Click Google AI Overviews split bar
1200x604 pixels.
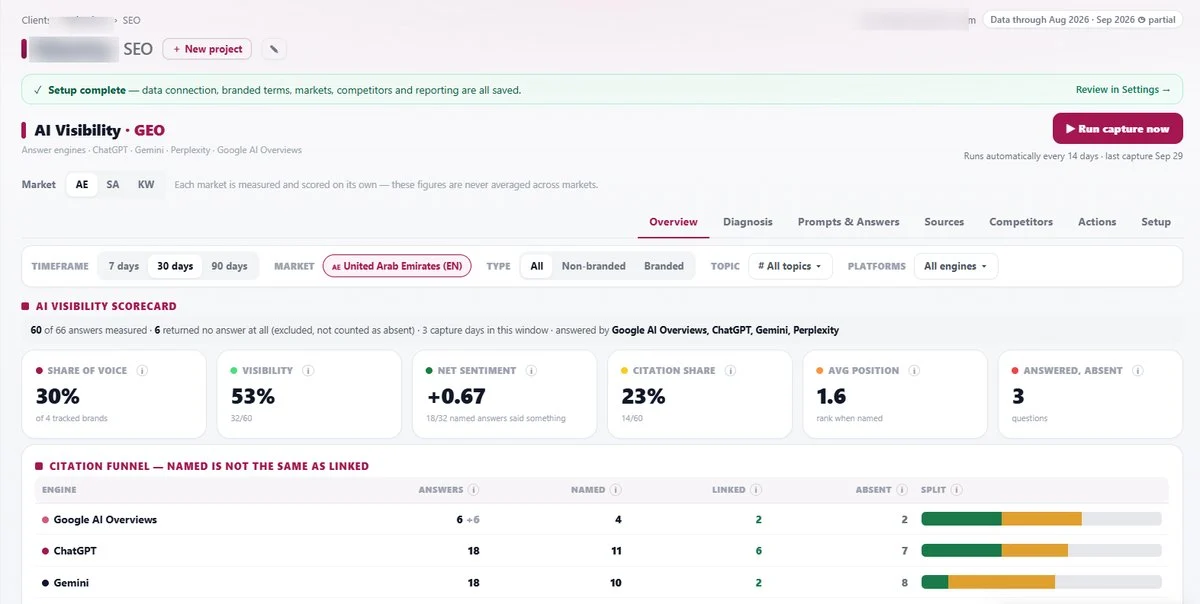click(1041, 519)
